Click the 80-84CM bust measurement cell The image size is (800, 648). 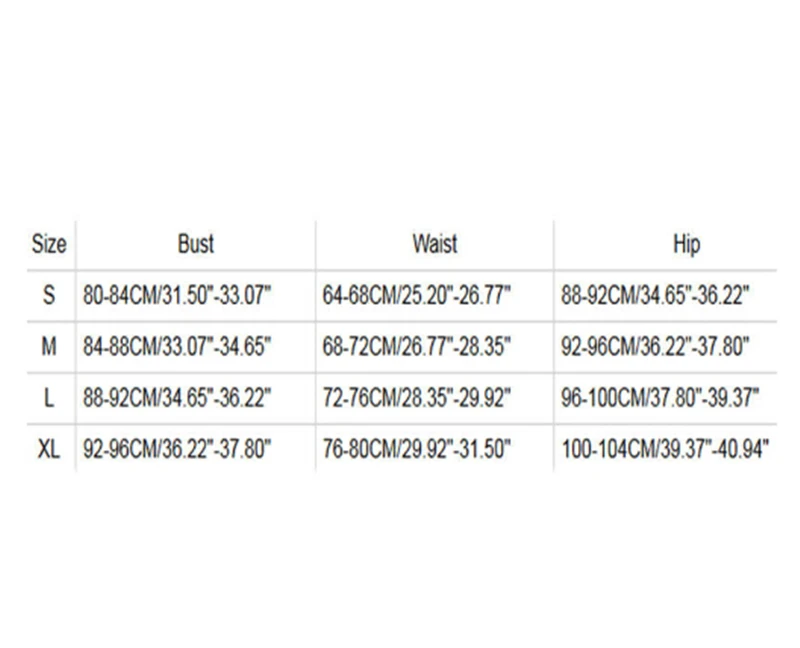[x=177, y=295]
